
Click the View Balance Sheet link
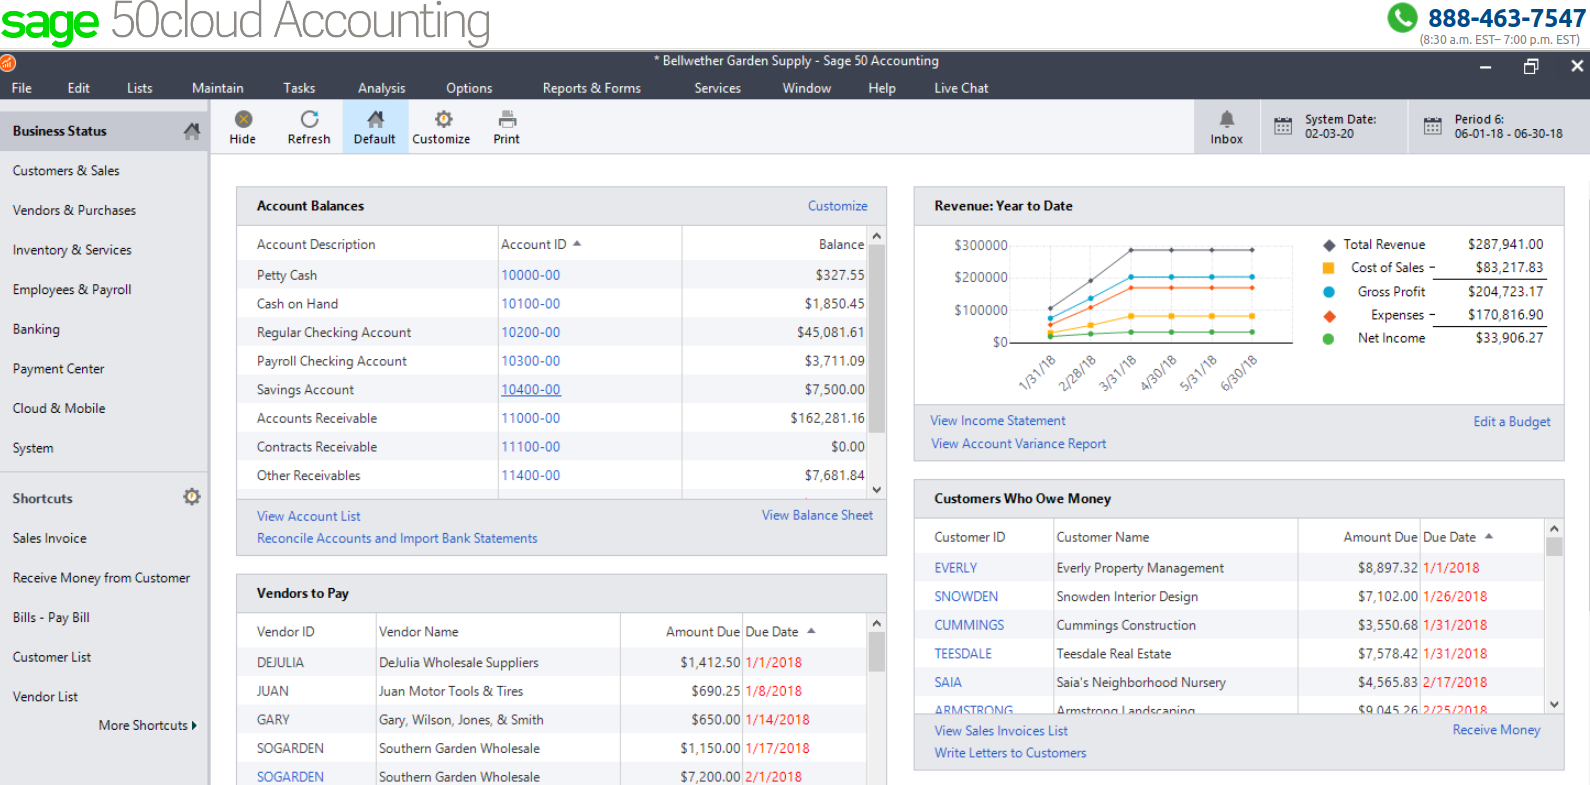[x=816, y=515]
